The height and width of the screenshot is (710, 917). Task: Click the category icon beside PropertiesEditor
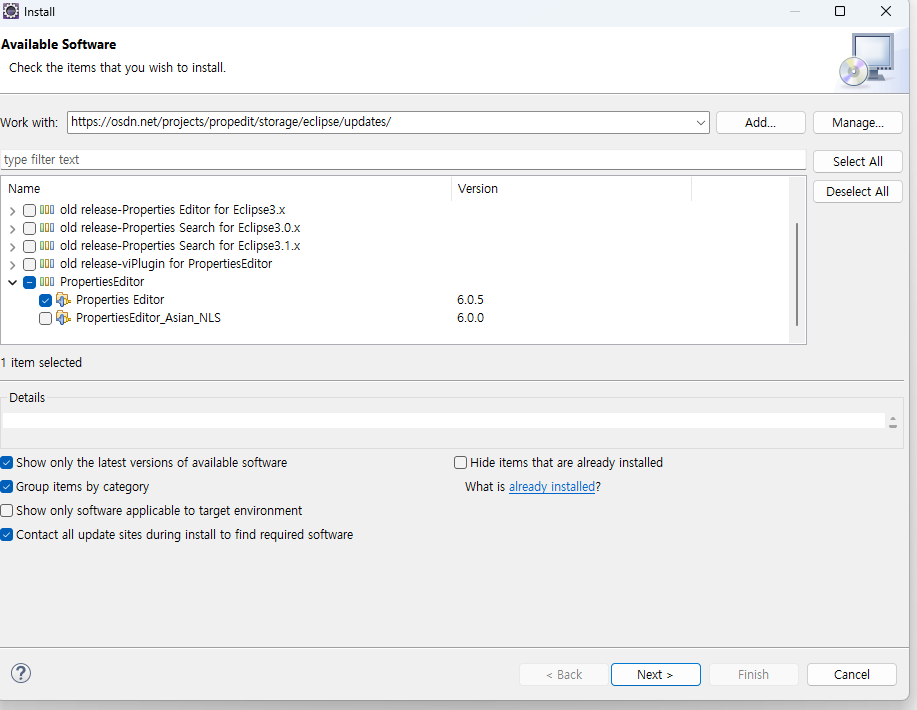pos(47,282)
